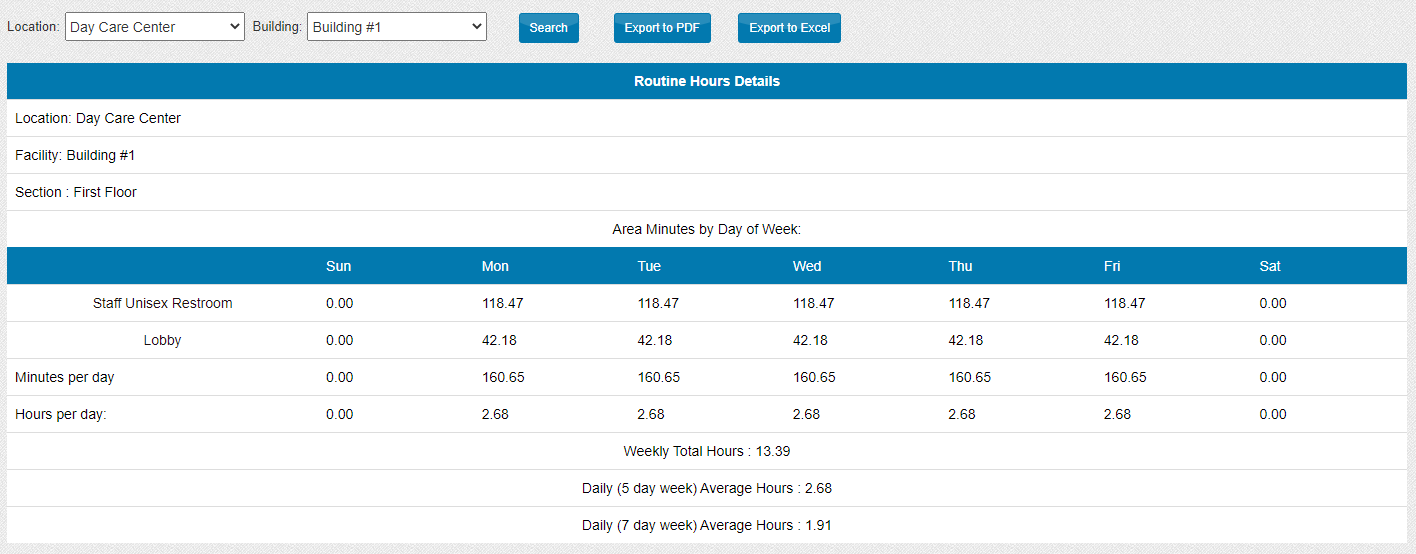1416x554 pixels.
Task: Select the Daily 5 day week average line
Action: coord(707,488)
